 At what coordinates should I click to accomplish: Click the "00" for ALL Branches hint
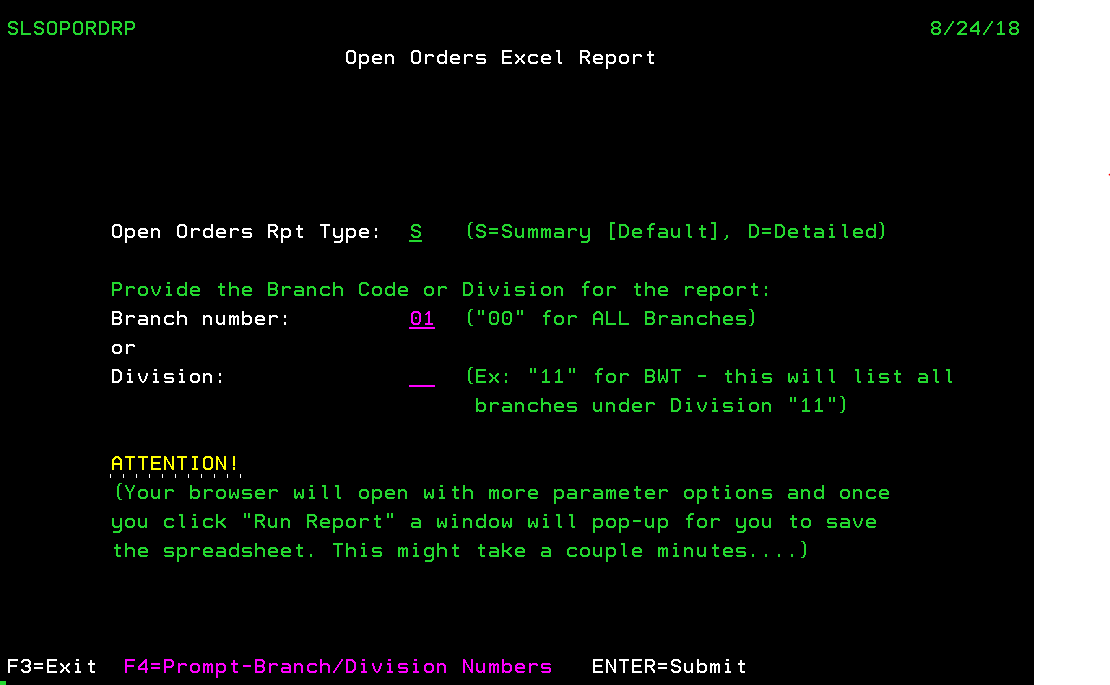(x=611, y=319)
